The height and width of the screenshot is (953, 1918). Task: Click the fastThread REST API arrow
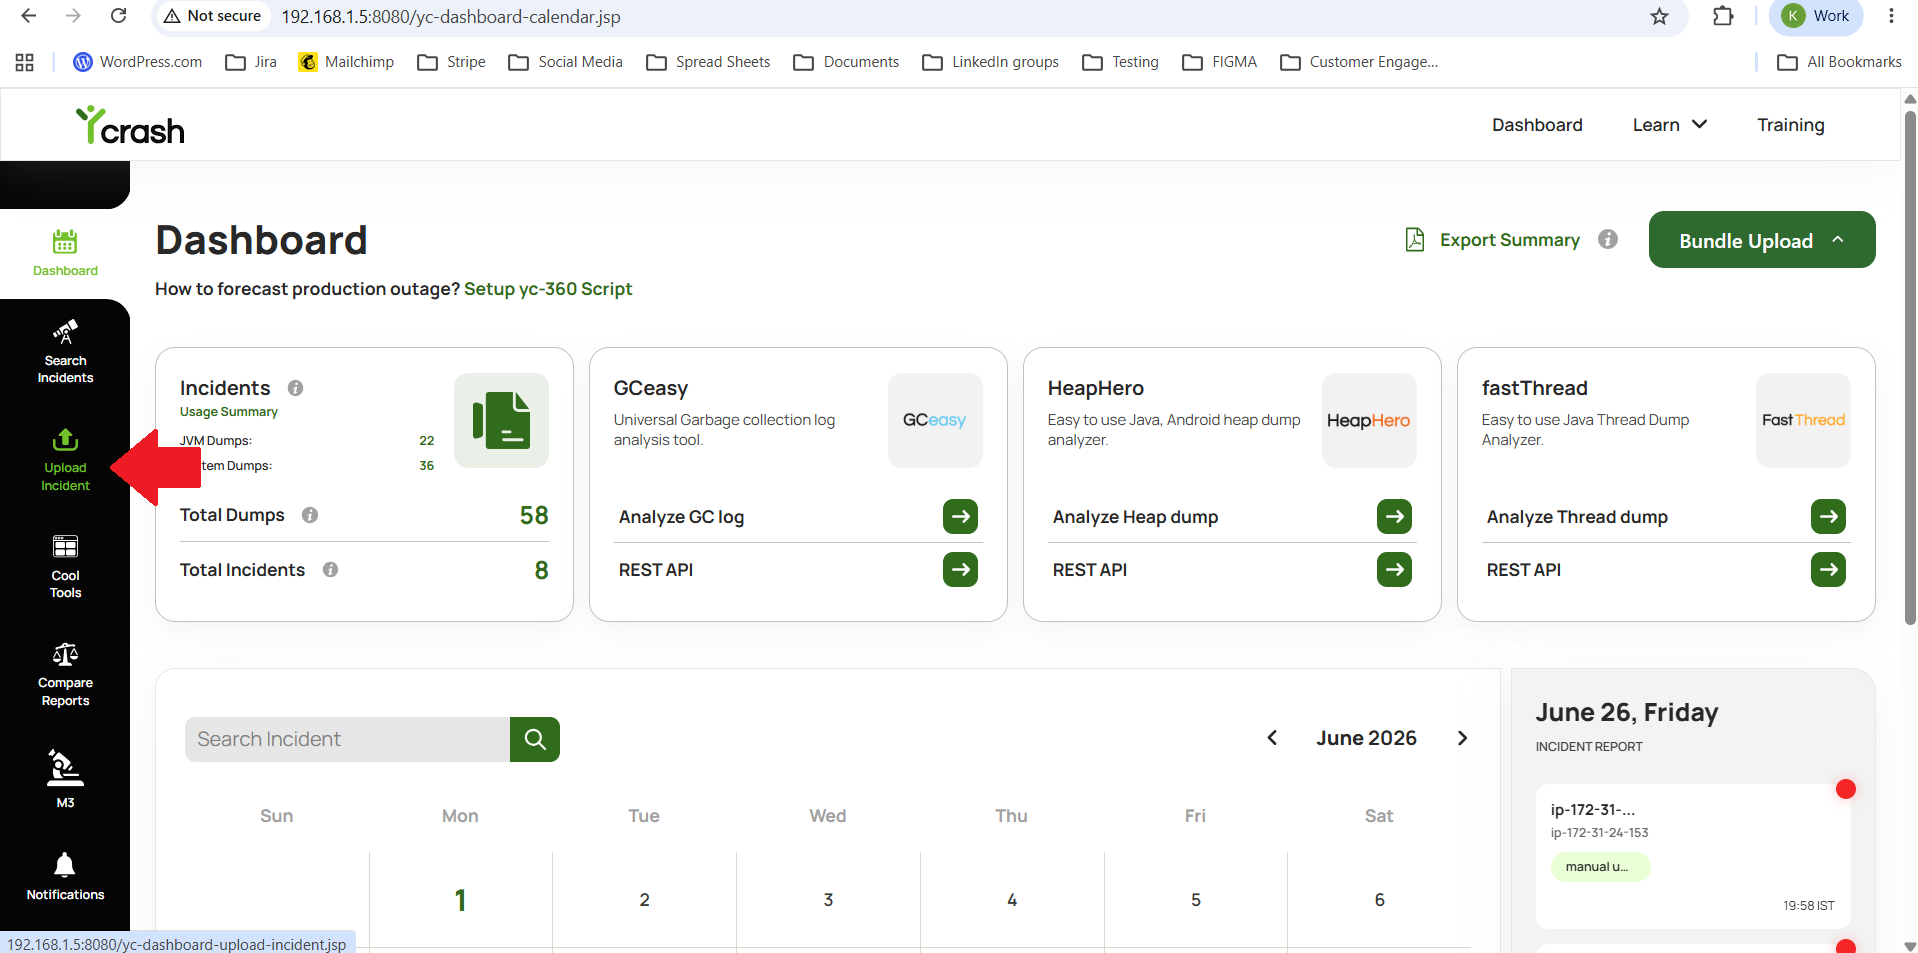click(1828, 570)
